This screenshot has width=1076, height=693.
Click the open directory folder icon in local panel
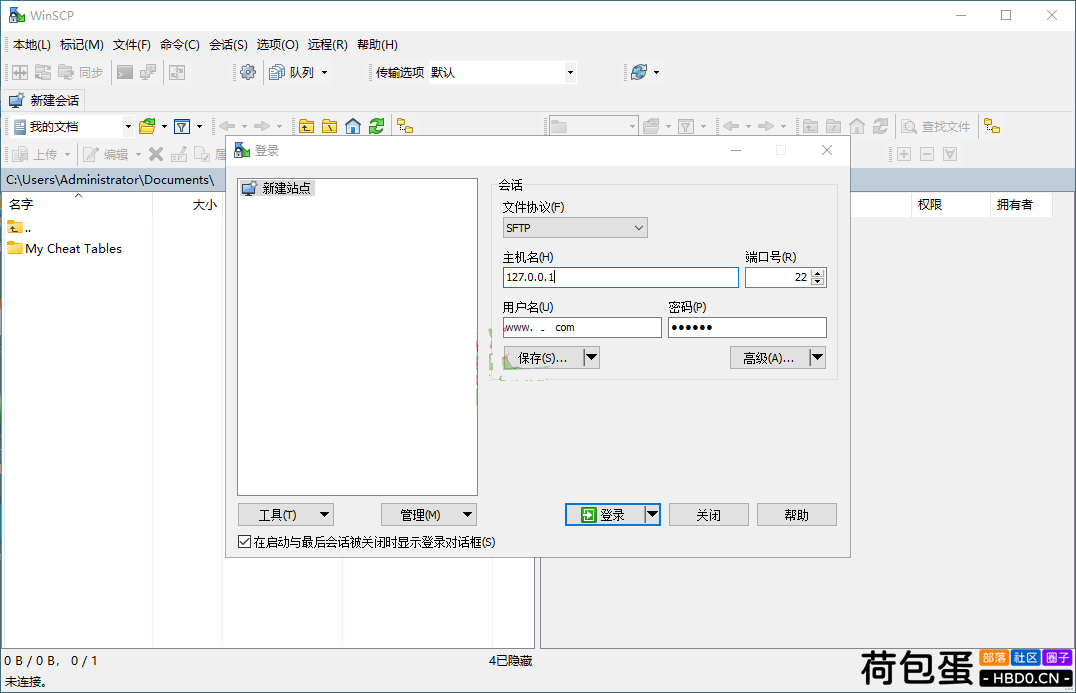(147, 126)
